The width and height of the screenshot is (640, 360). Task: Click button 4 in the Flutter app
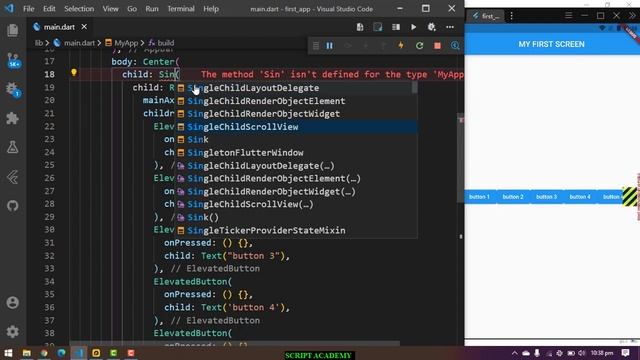click(580, 197)
